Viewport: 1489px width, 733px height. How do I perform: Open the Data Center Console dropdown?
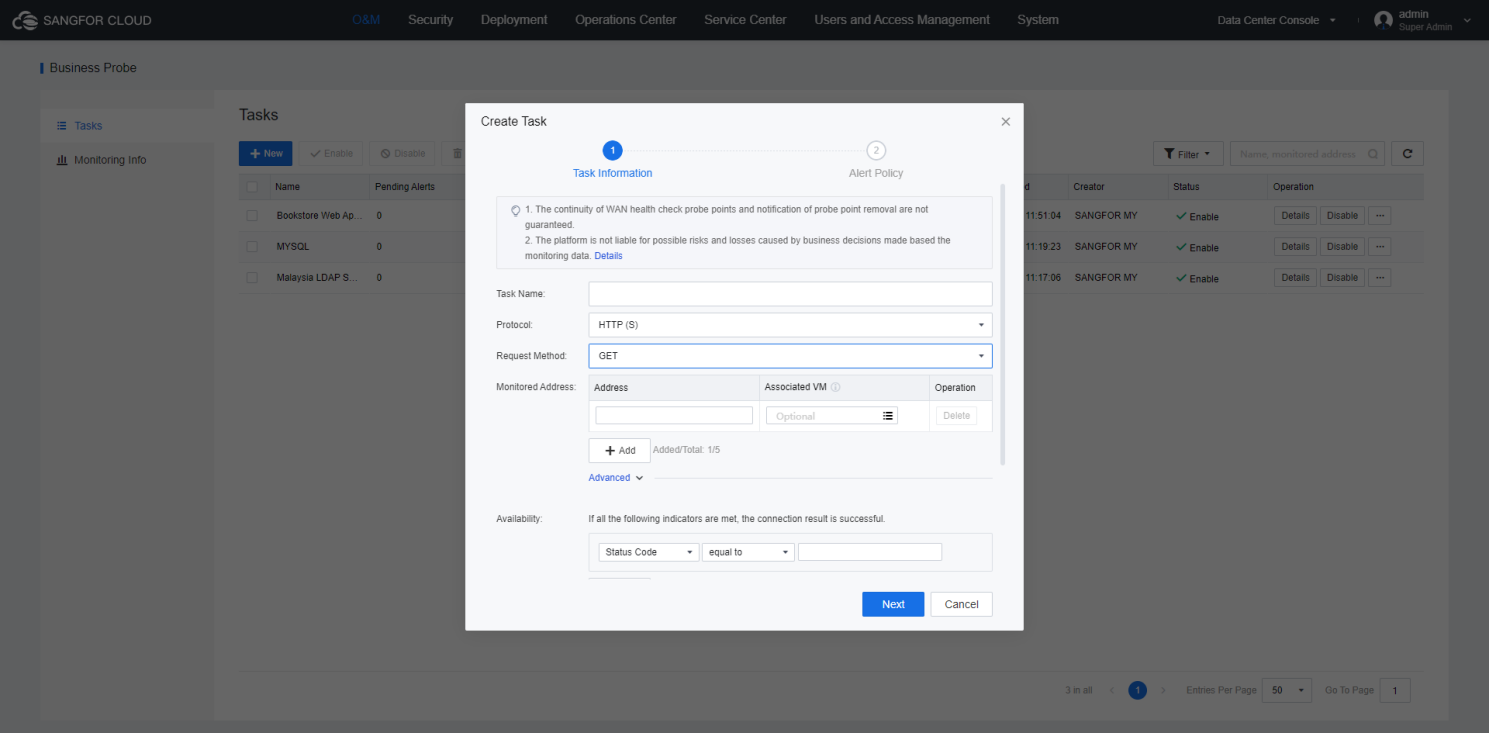[x=1276, y=20]
